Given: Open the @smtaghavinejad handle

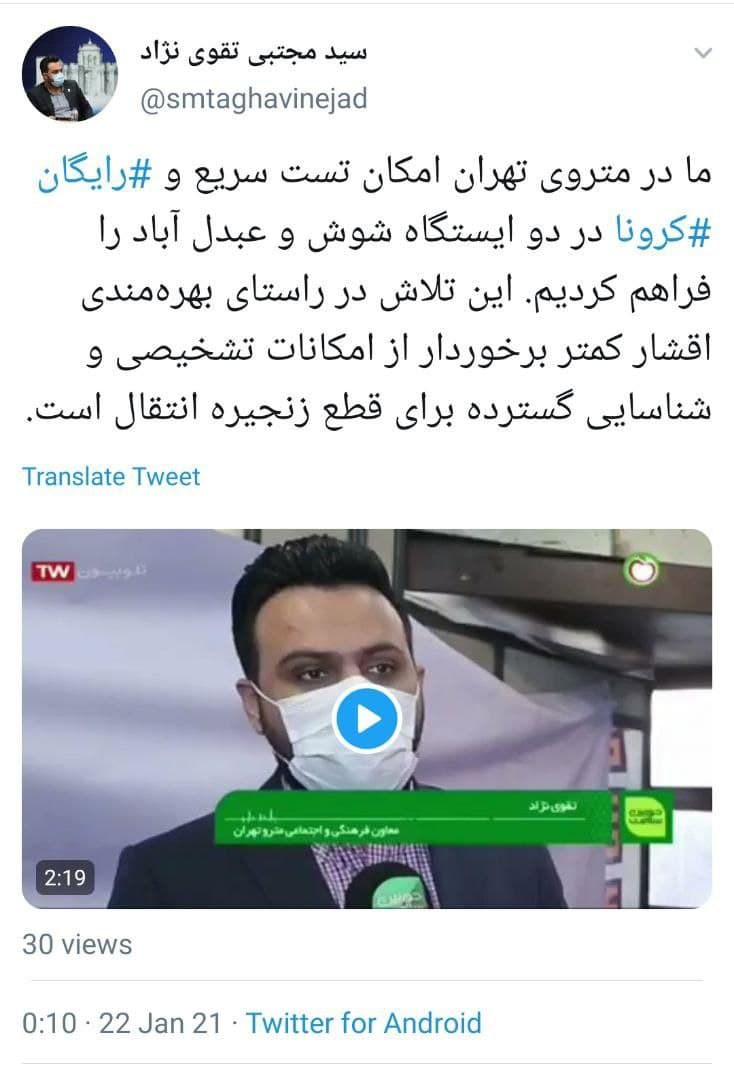Looking at the screenshot, I should point(254,98).
